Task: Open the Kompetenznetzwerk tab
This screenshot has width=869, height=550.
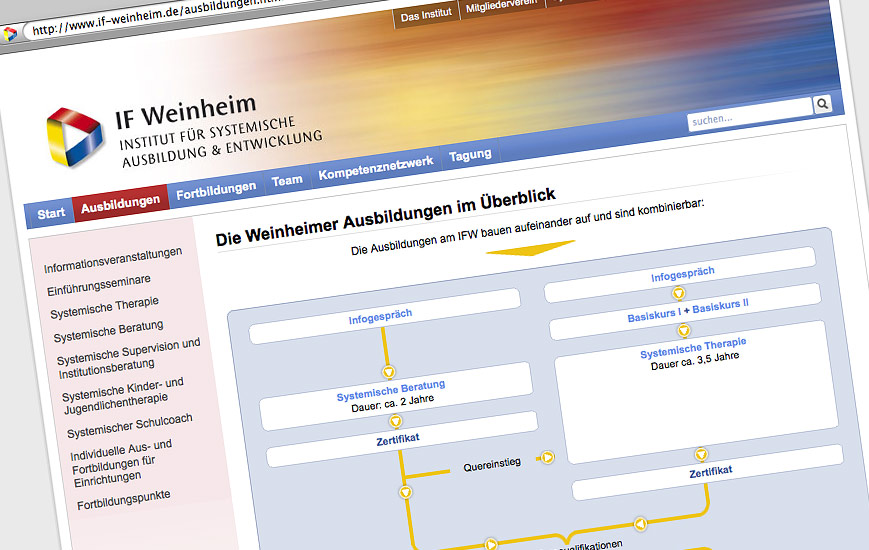Action: [376, 167]
